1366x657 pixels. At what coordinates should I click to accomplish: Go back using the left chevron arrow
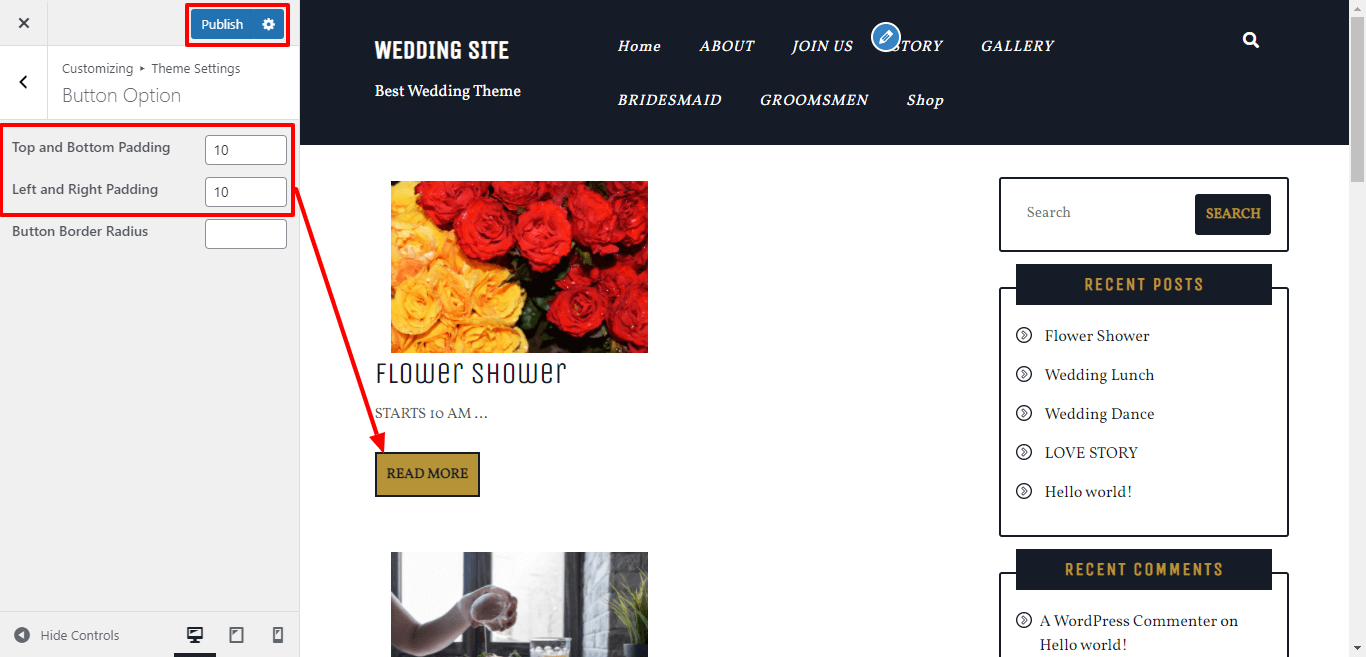pyautogui.click(x=24, y=82)
